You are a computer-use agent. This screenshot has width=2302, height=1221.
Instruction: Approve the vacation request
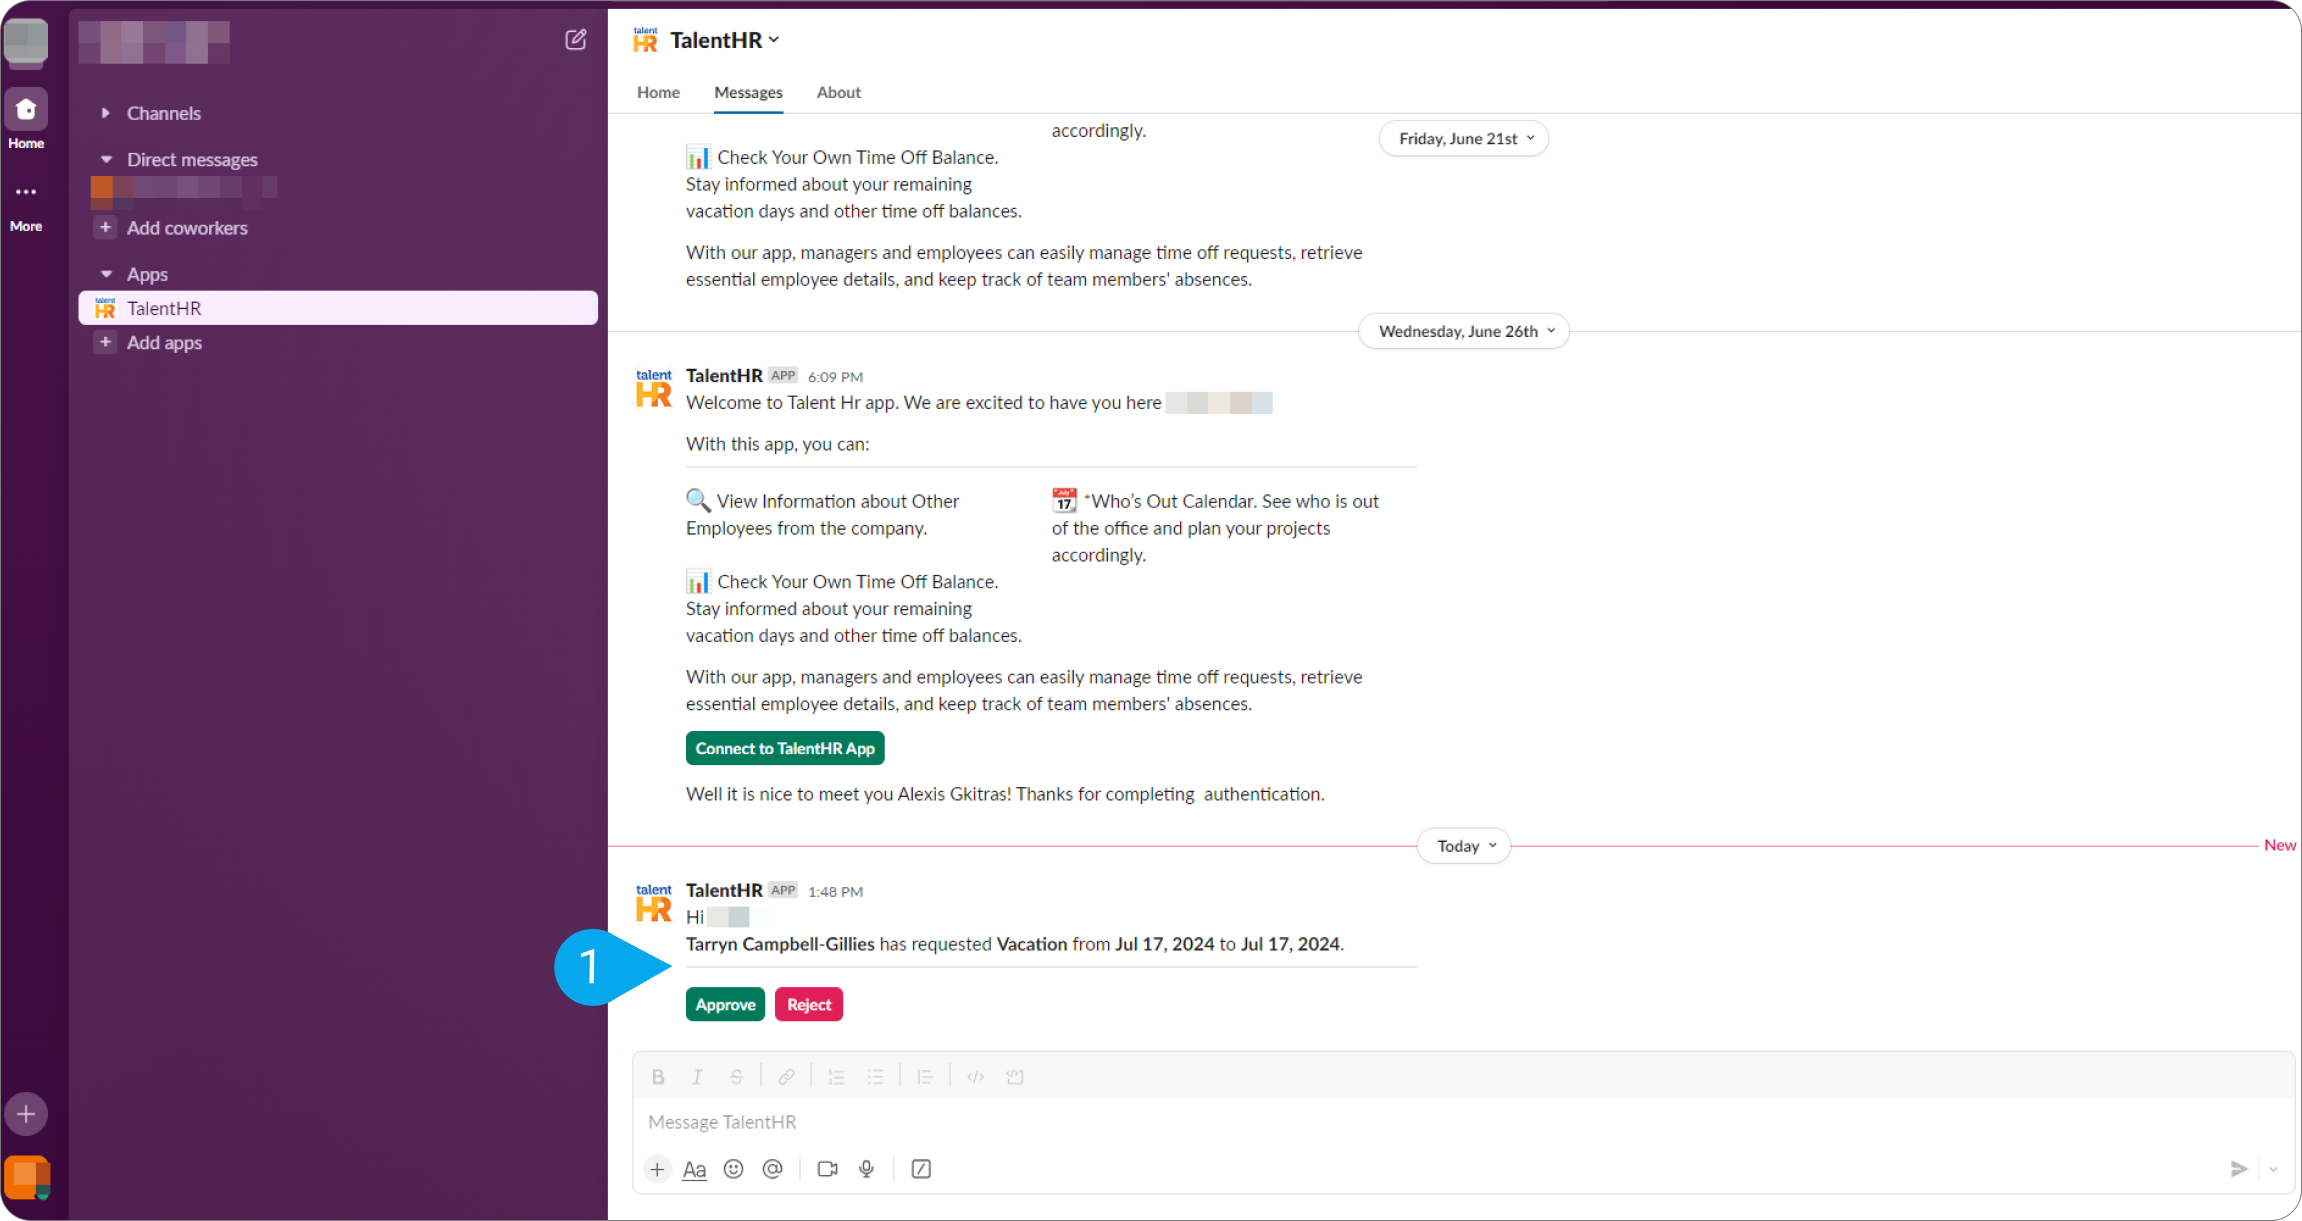(725, 1005)
